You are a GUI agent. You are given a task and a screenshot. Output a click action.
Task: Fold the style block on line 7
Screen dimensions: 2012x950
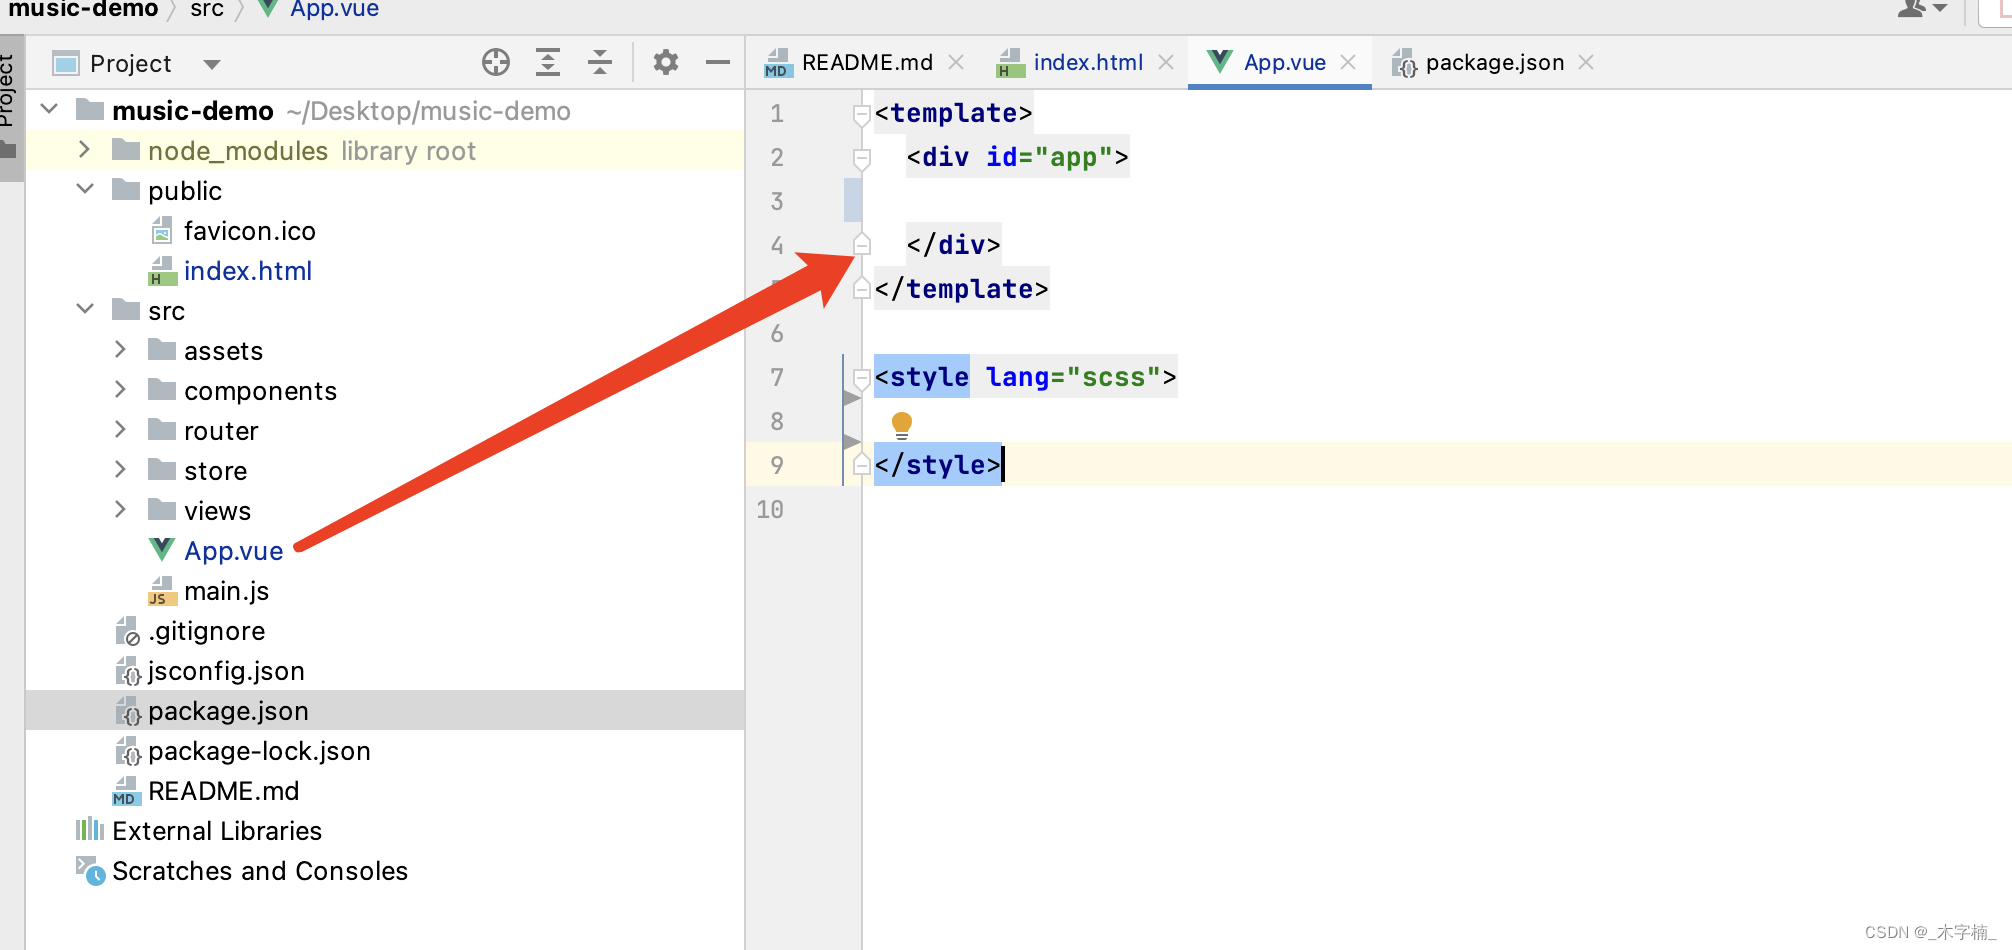[x=861, y=379]
